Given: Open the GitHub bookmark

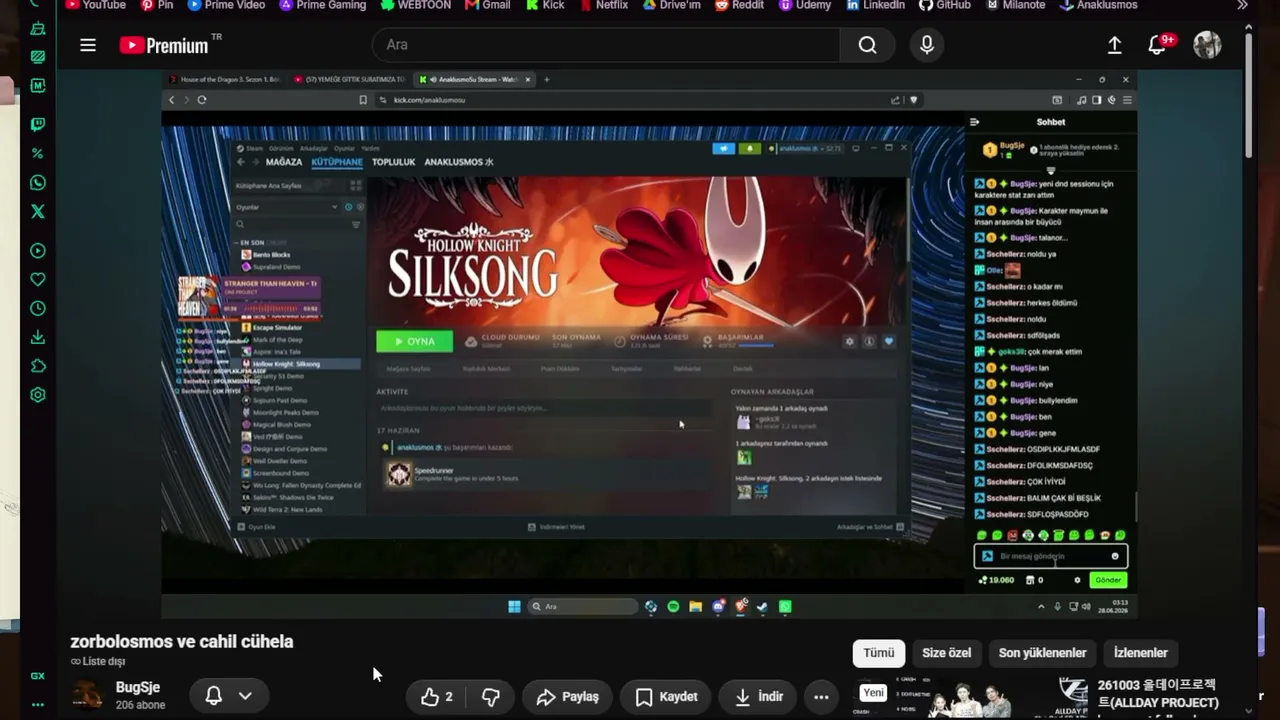Looking at the screenshot, I should pos(944,5).
